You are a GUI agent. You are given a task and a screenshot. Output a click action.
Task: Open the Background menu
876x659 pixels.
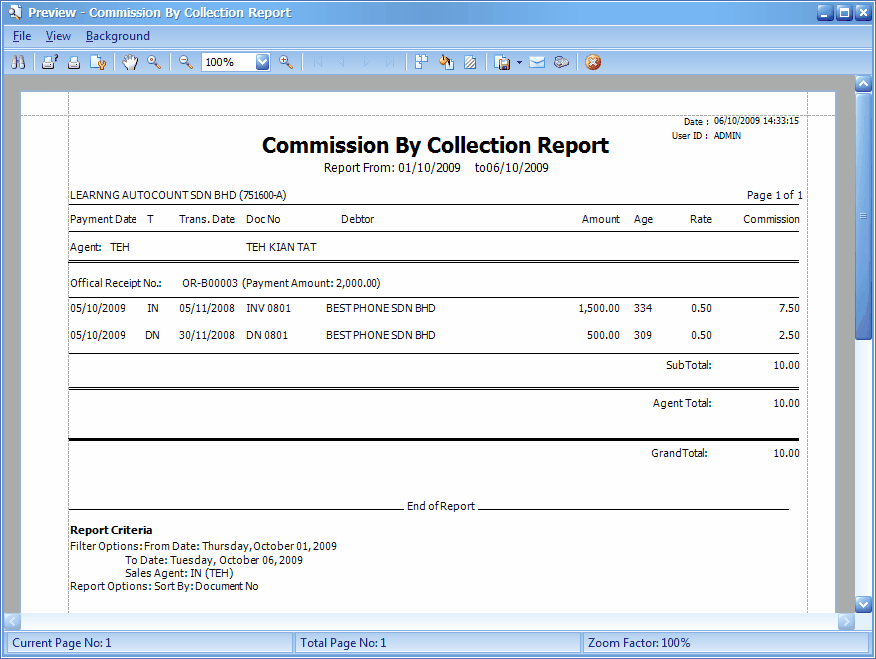[x=118, y=36]
